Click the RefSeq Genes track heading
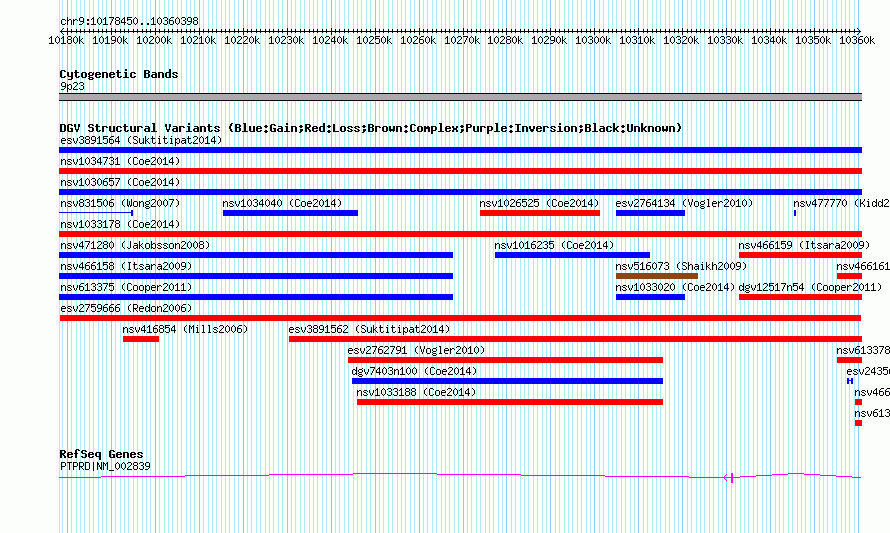The height and width of the screenshot is (533, 890). pyautogui.click(x=101, y=454)
